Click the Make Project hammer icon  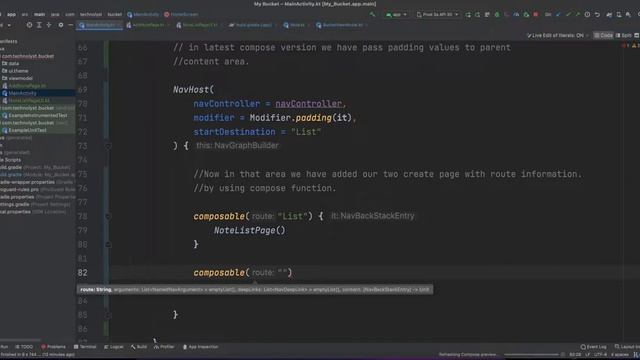pos(372,14)
